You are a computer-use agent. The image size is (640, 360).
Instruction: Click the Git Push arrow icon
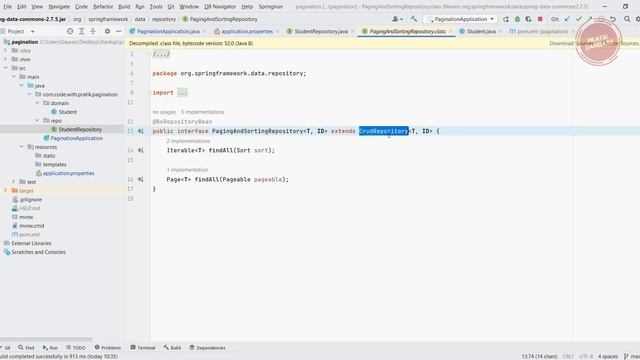[x=589, y=19]
